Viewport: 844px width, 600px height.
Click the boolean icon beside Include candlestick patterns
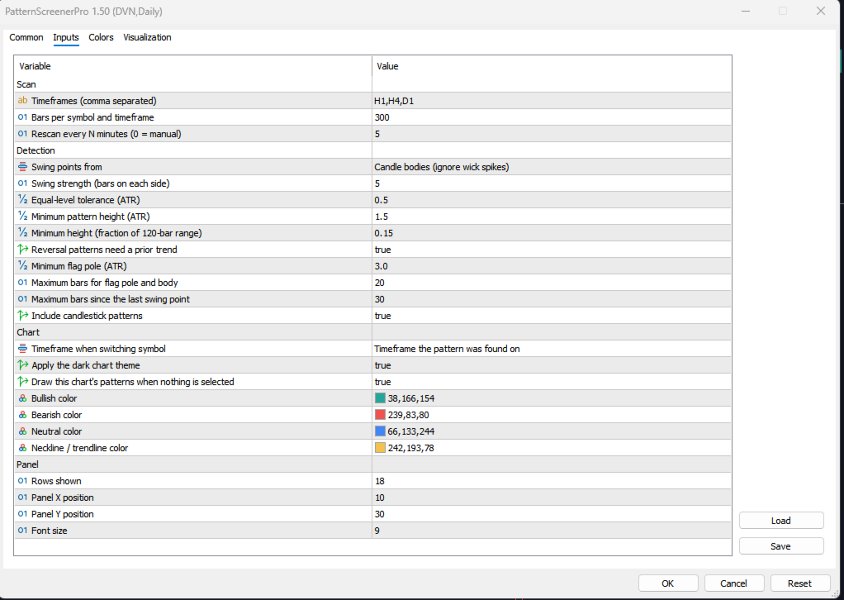pos(22,316)
